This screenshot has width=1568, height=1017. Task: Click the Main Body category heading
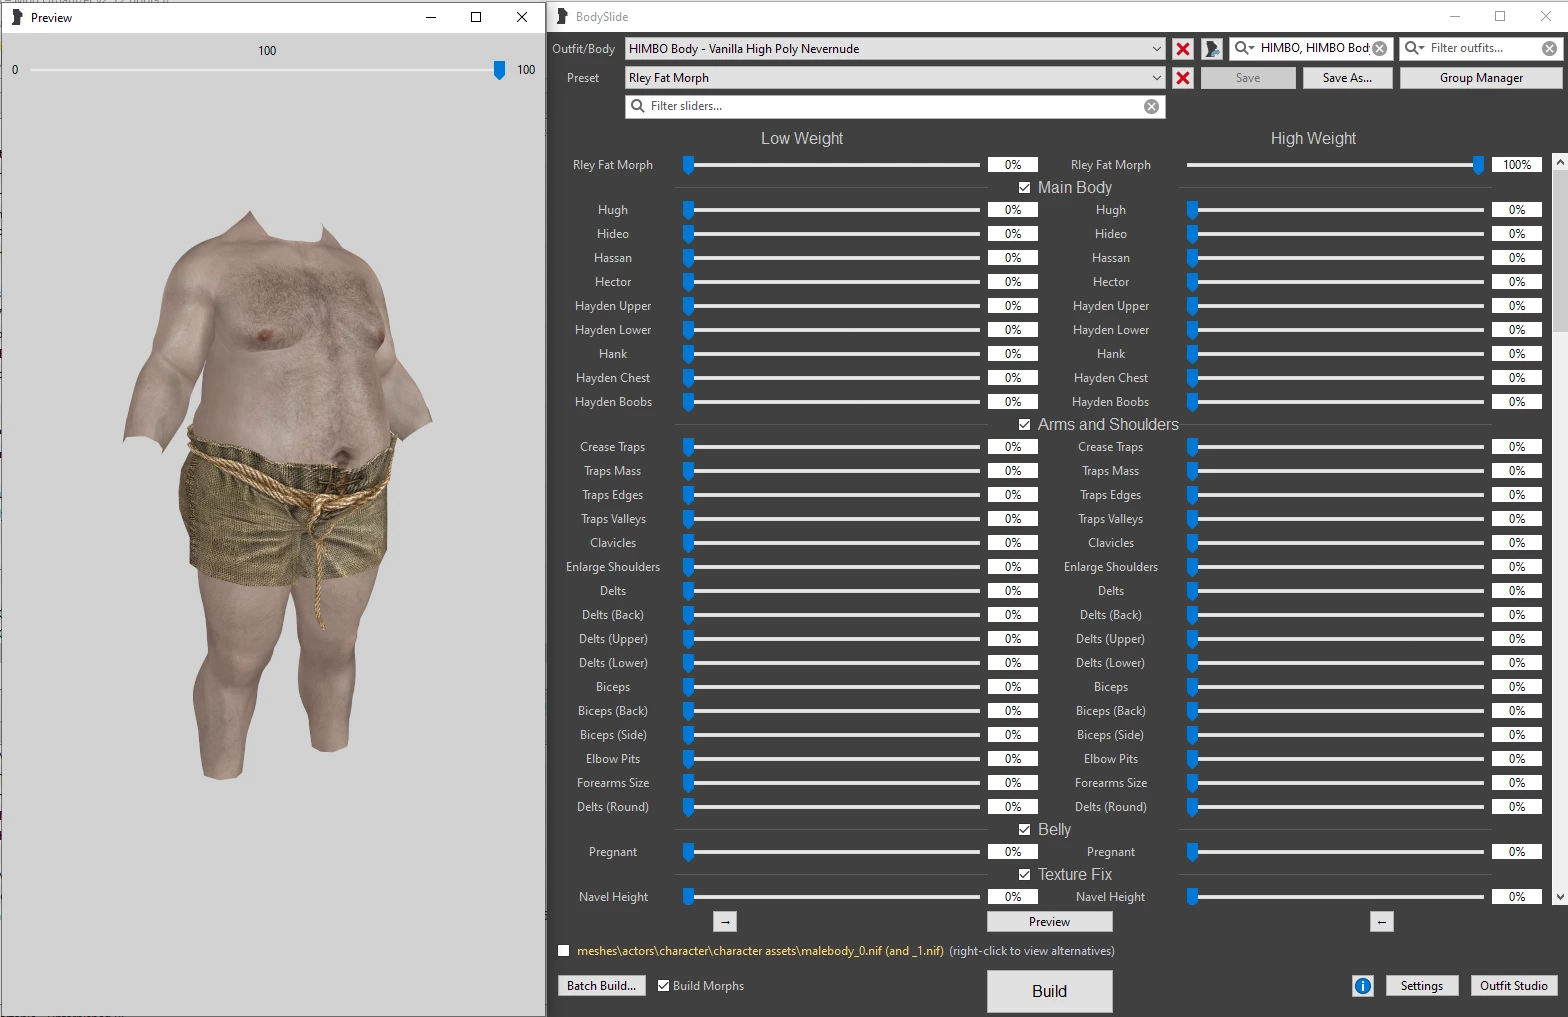pos(1075,188)
